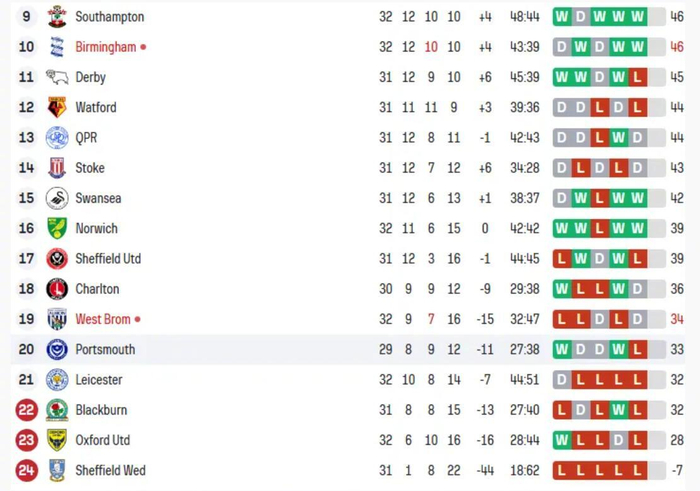700x491 pixels.
Task: Open the West Brom team link
Action: click(103, 320)
